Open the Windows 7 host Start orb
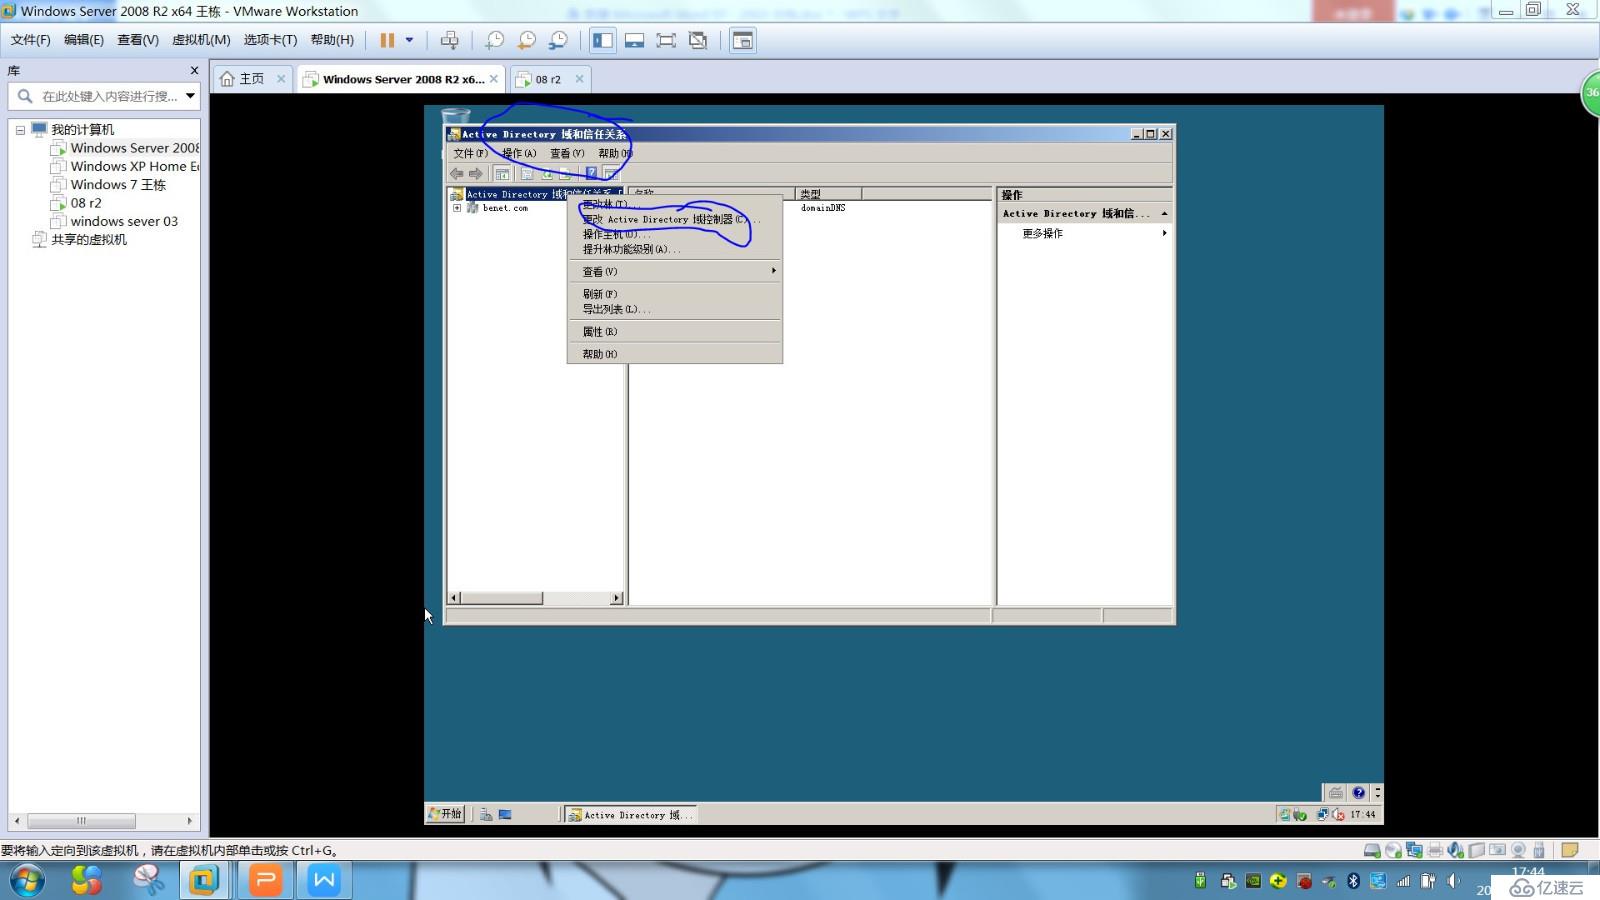Image resolution: width=1600 pixels, height=900 pixels. (27, 880)
